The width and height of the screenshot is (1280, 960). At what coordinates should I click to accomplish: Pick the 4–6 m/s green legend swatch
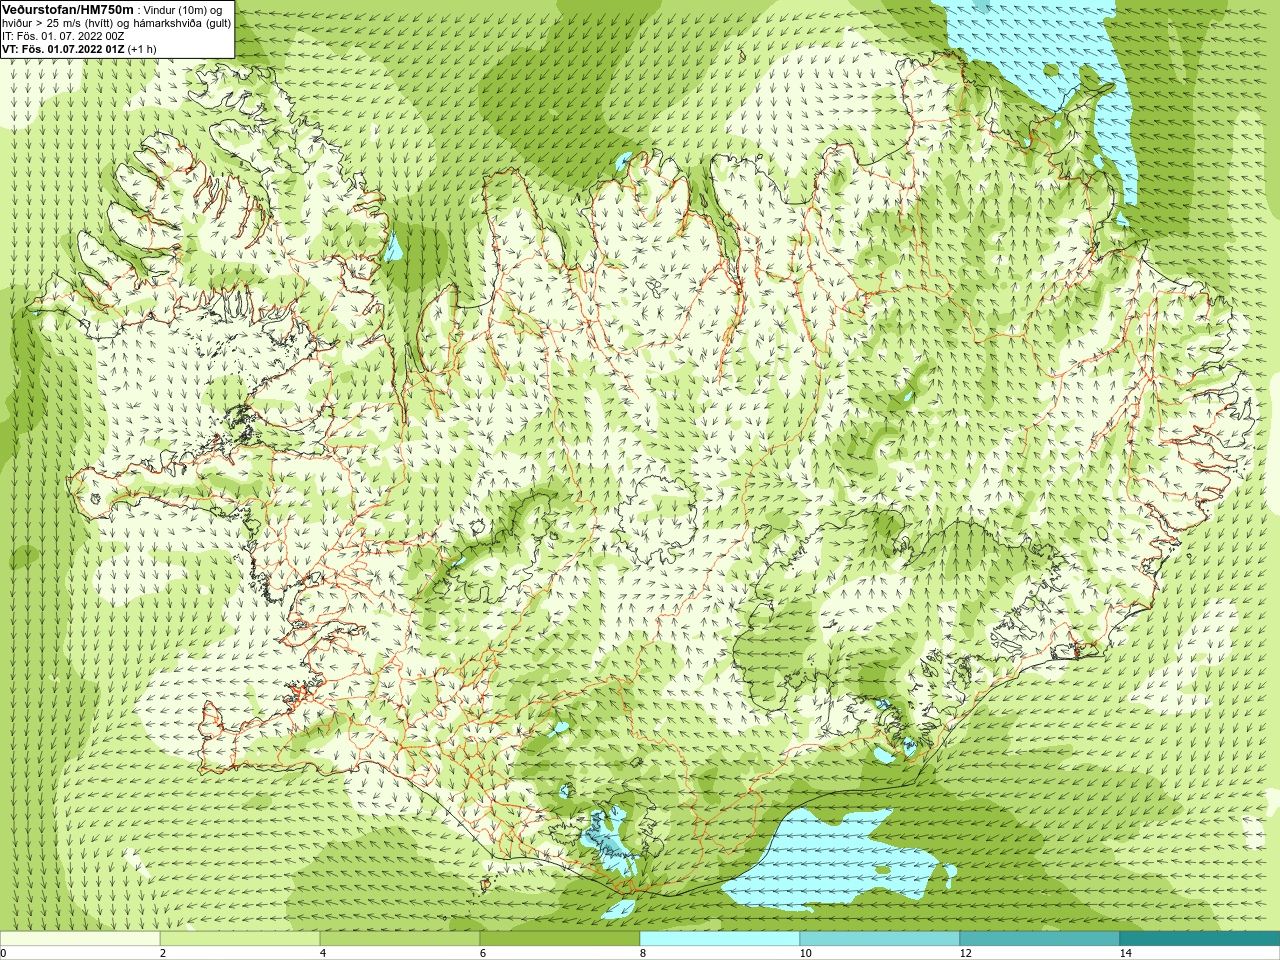coord(400,939)
